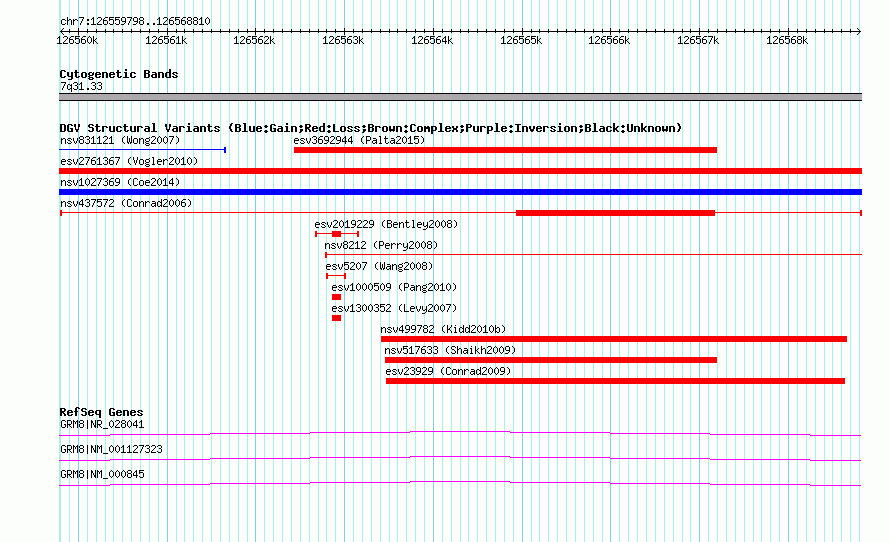Screen dimensions: 890x542
Task: Open esv1000509 (Pang2010) variant label
Action: coord(394,287)
